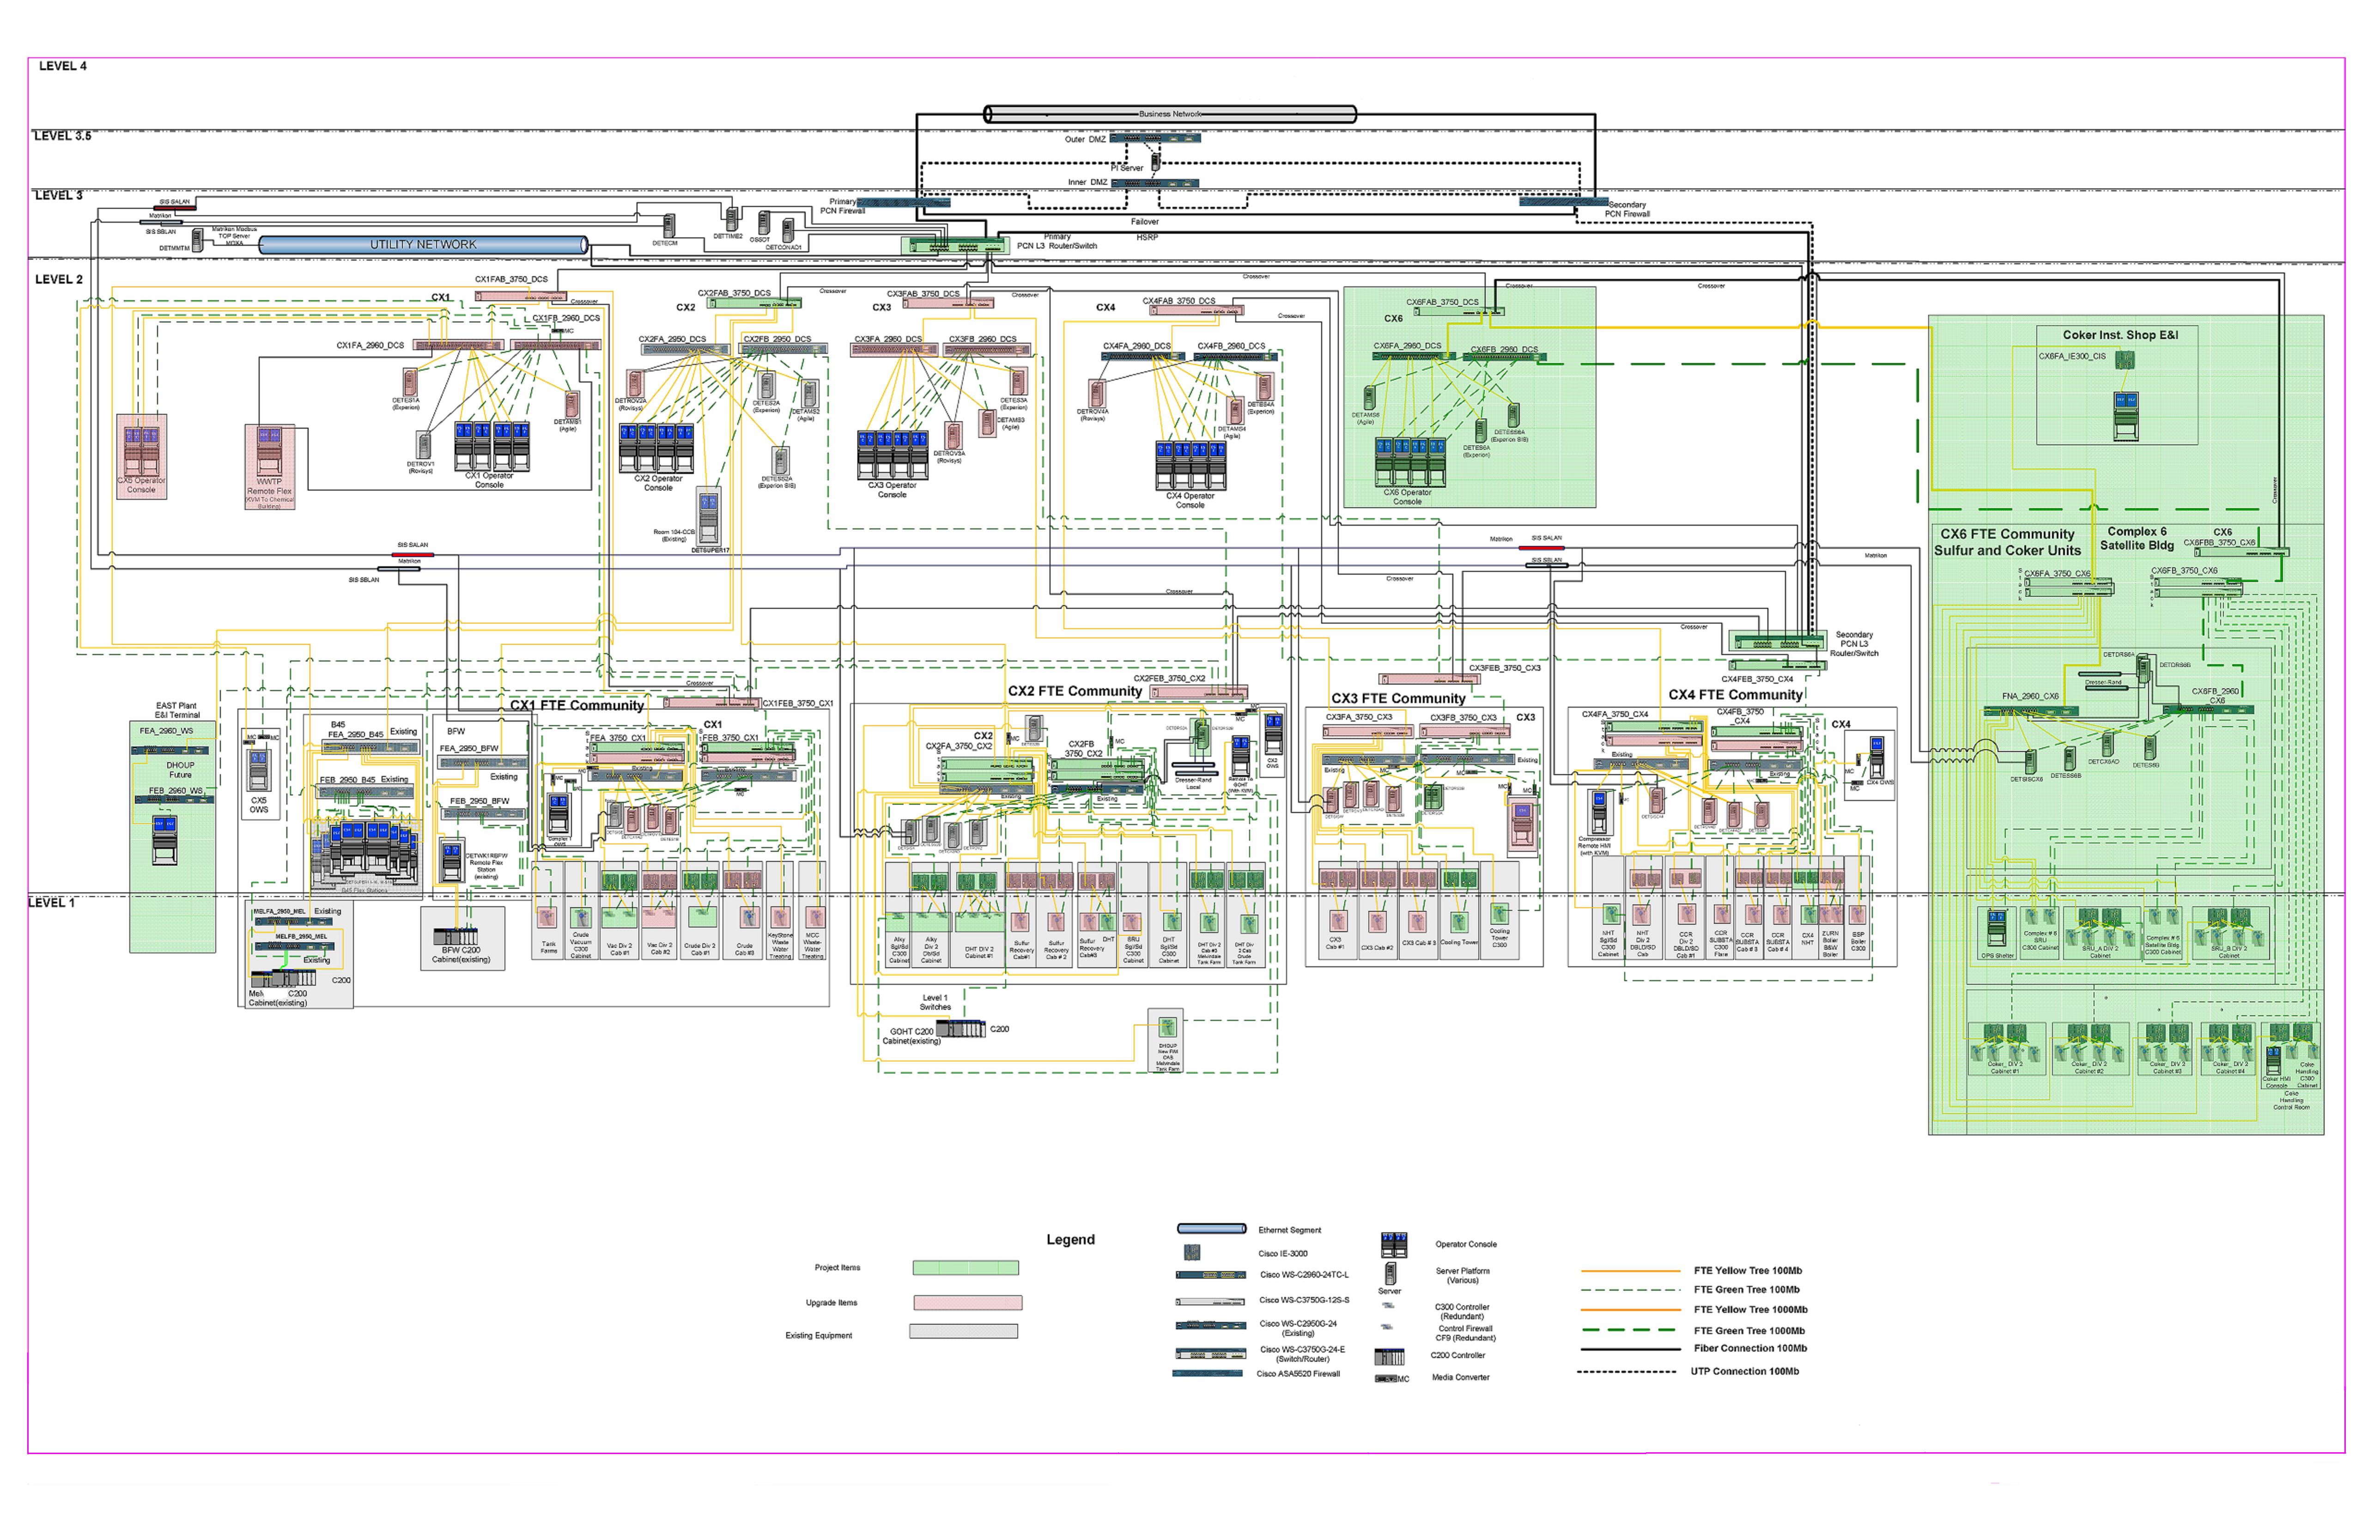Select the Server Platform icon in legend
Image resolution: width=2380 pixels, height=1540 pixels.
(x=1390, y=1273)
